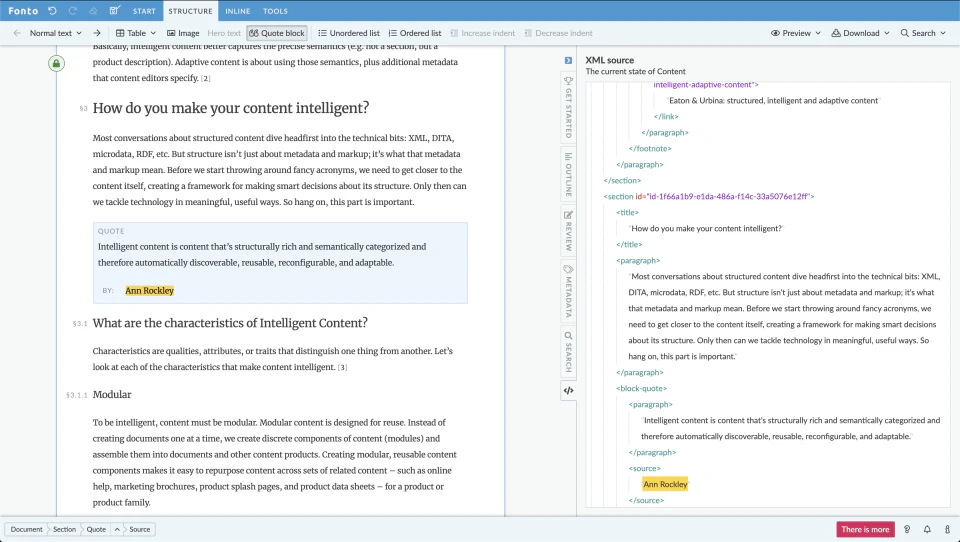This screenshot has width=960, height=542.
Task: Click the There is more button
Action: coord(865,529)
